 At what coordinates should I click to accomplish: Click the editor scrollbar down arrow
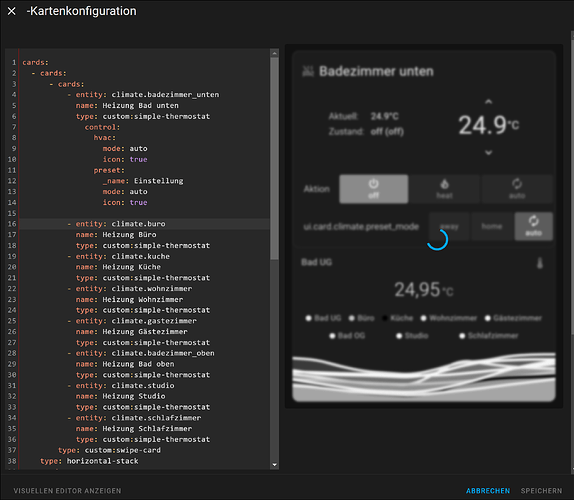tap(274, 465)
